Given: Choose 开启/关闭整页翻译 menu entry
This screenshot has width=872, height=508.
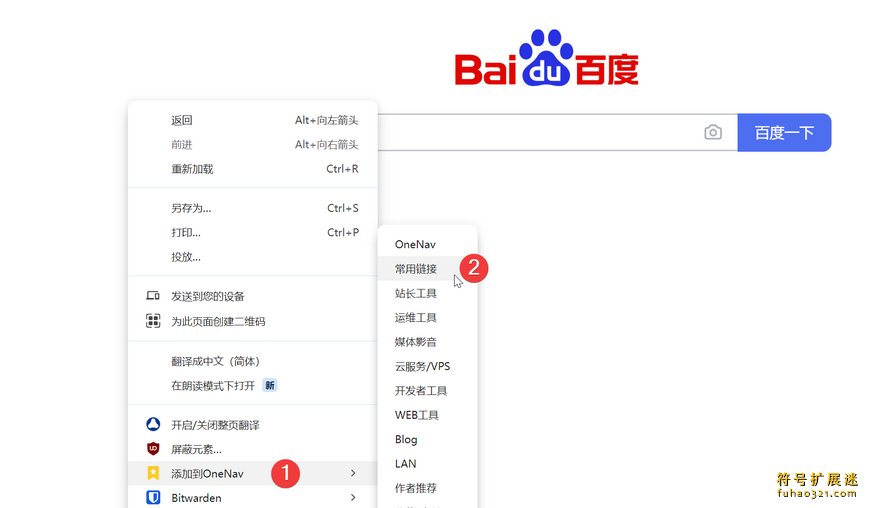Looking at the screenshot, I should (x=253, y=425).
